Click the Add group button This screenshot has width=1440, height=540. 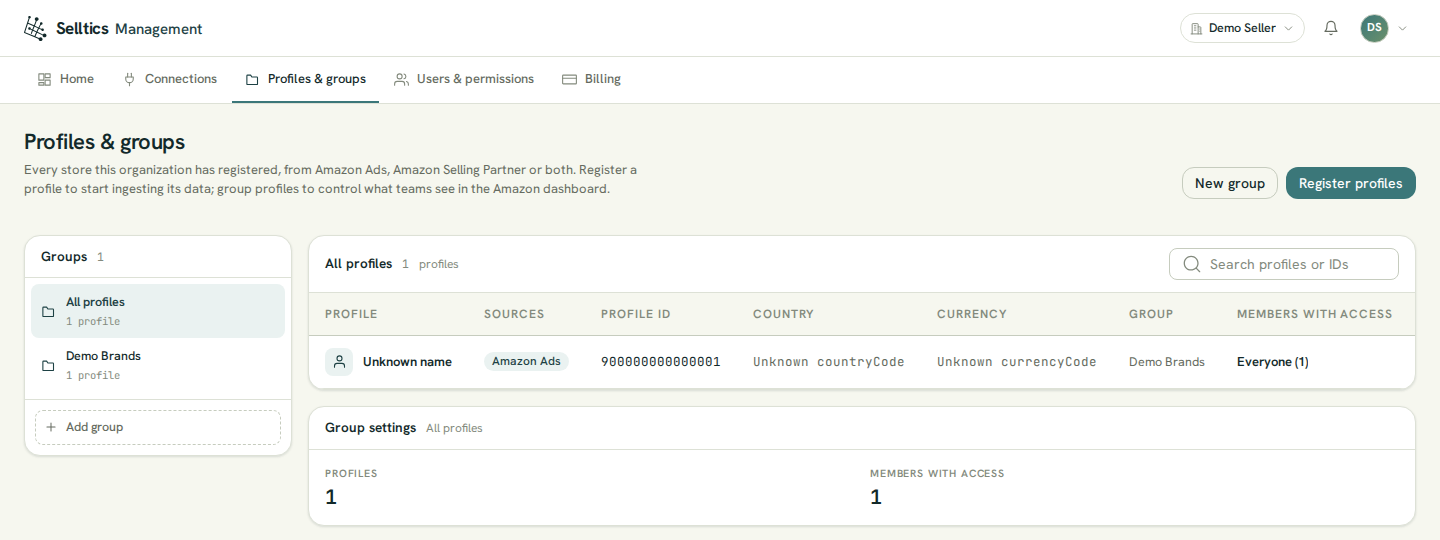[158, 427]
